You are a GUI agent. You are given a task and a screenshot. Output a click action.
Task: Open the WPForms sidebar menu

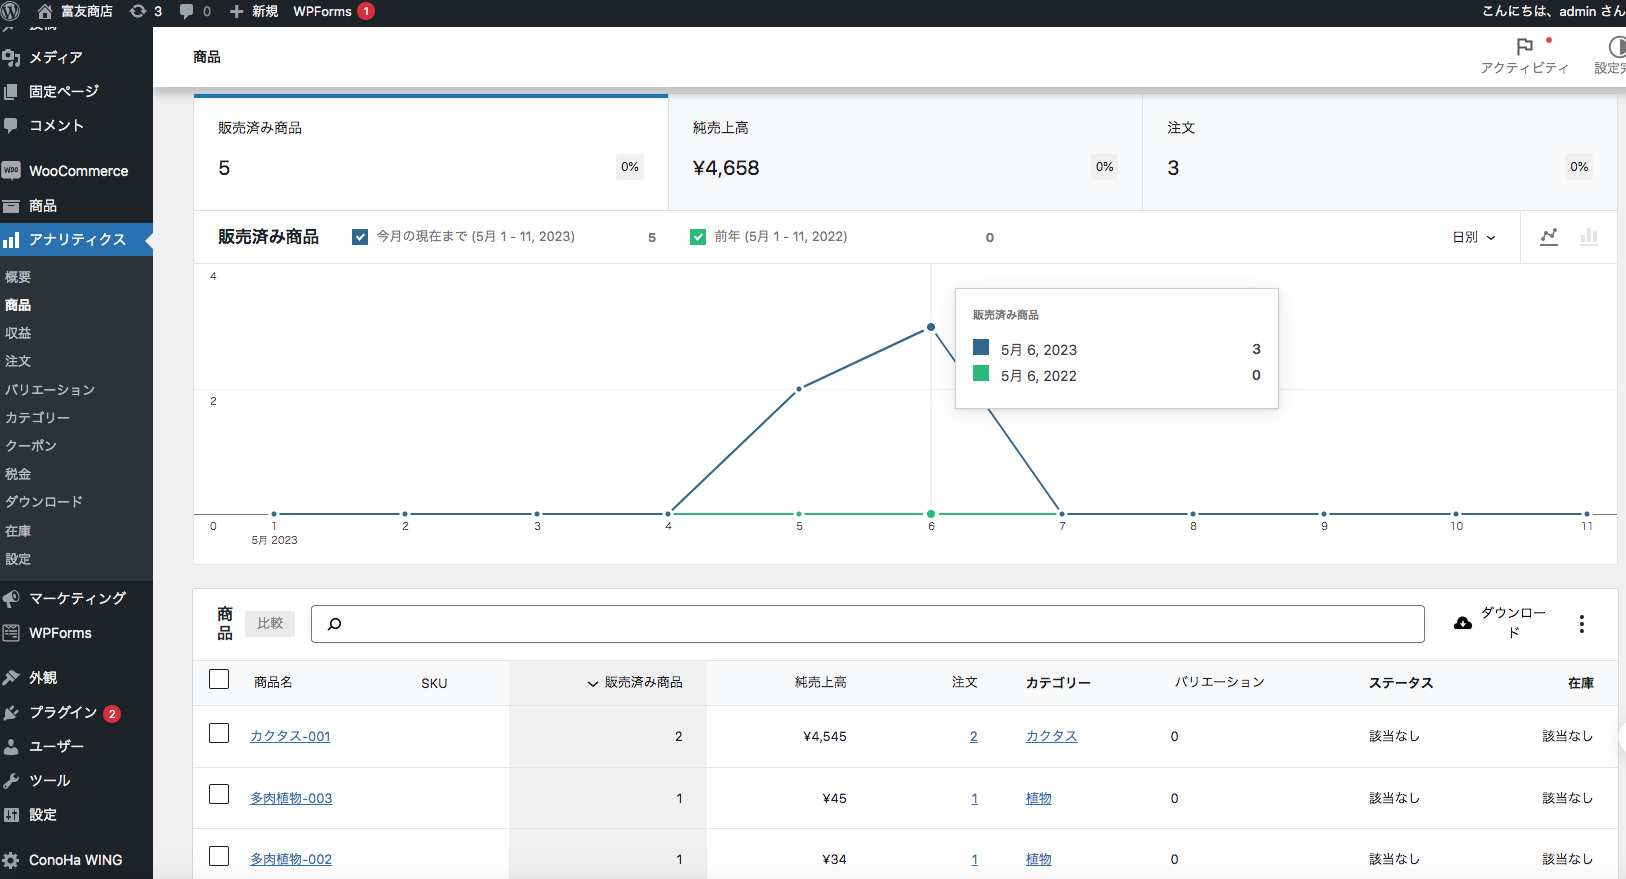[x=76, y=633]
